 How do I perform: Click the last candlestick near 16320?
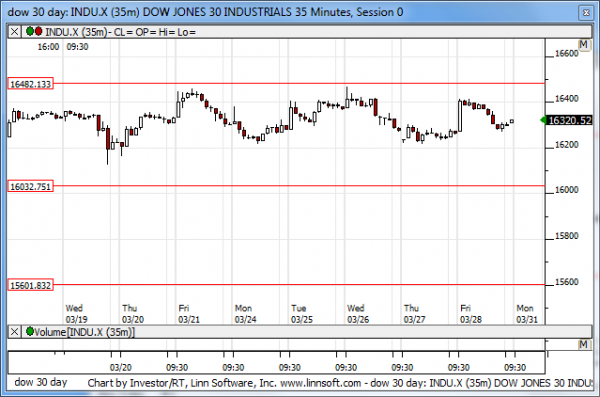pos(512,121)
